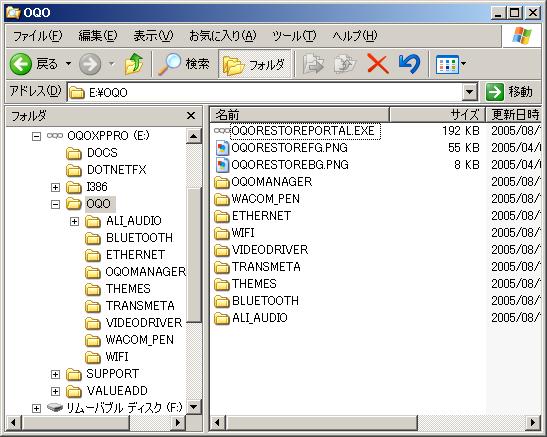Select WIFI folder icon in file list

[x=222, y=233]
